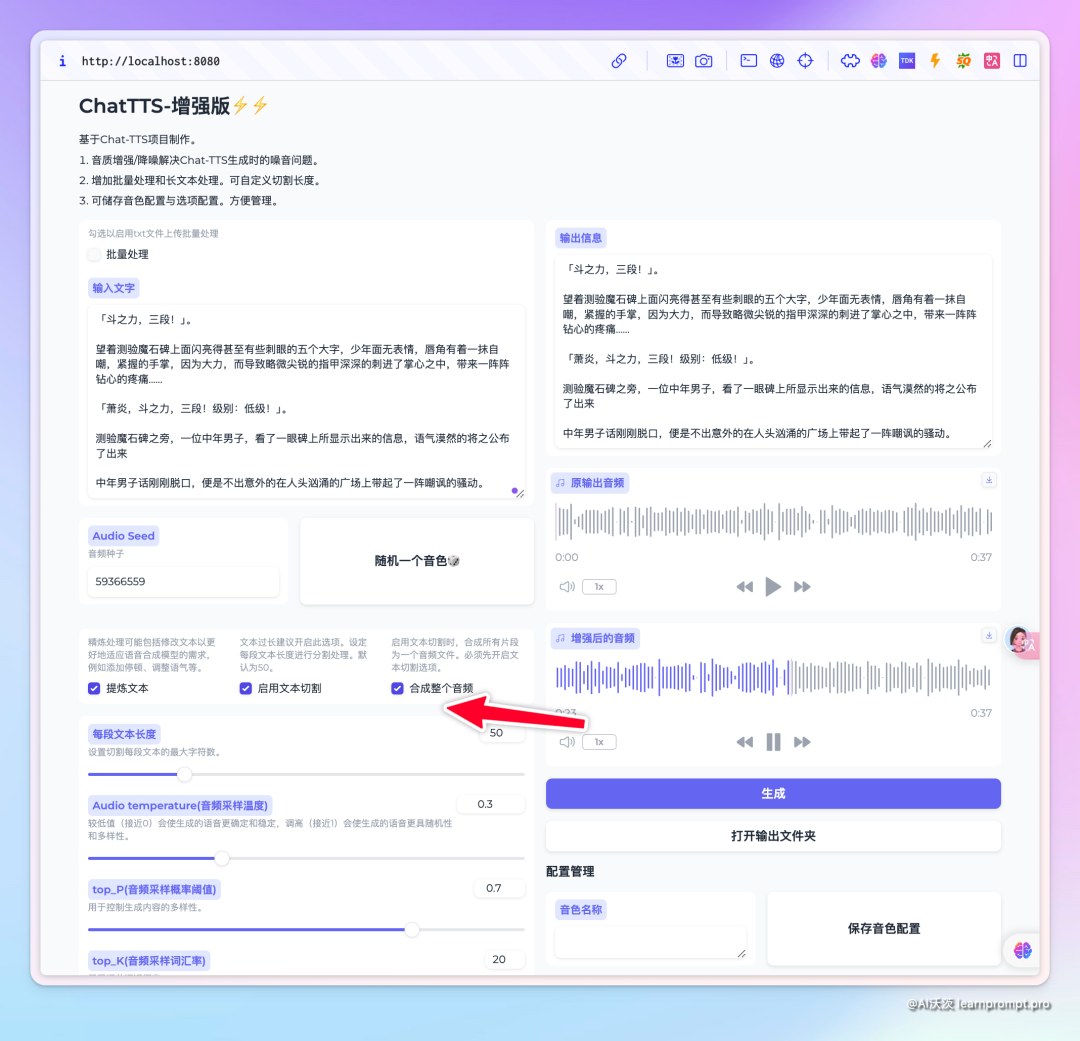This screenshot has width=1080, height=1041.
Task: Uncheck the 提炼文本 checkbox
Action: coord(93,688)
